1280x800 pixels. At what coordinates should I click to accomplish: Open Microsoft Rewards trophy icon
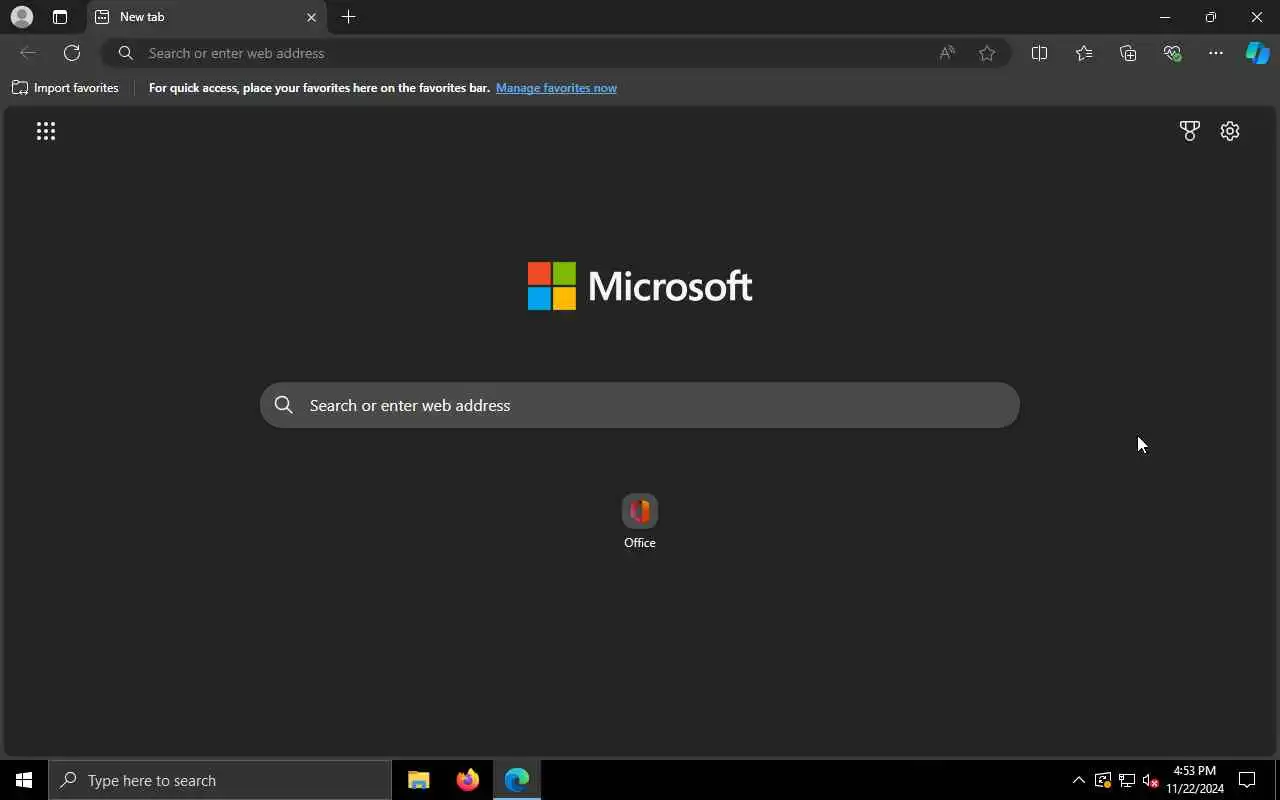[1189, 131]
